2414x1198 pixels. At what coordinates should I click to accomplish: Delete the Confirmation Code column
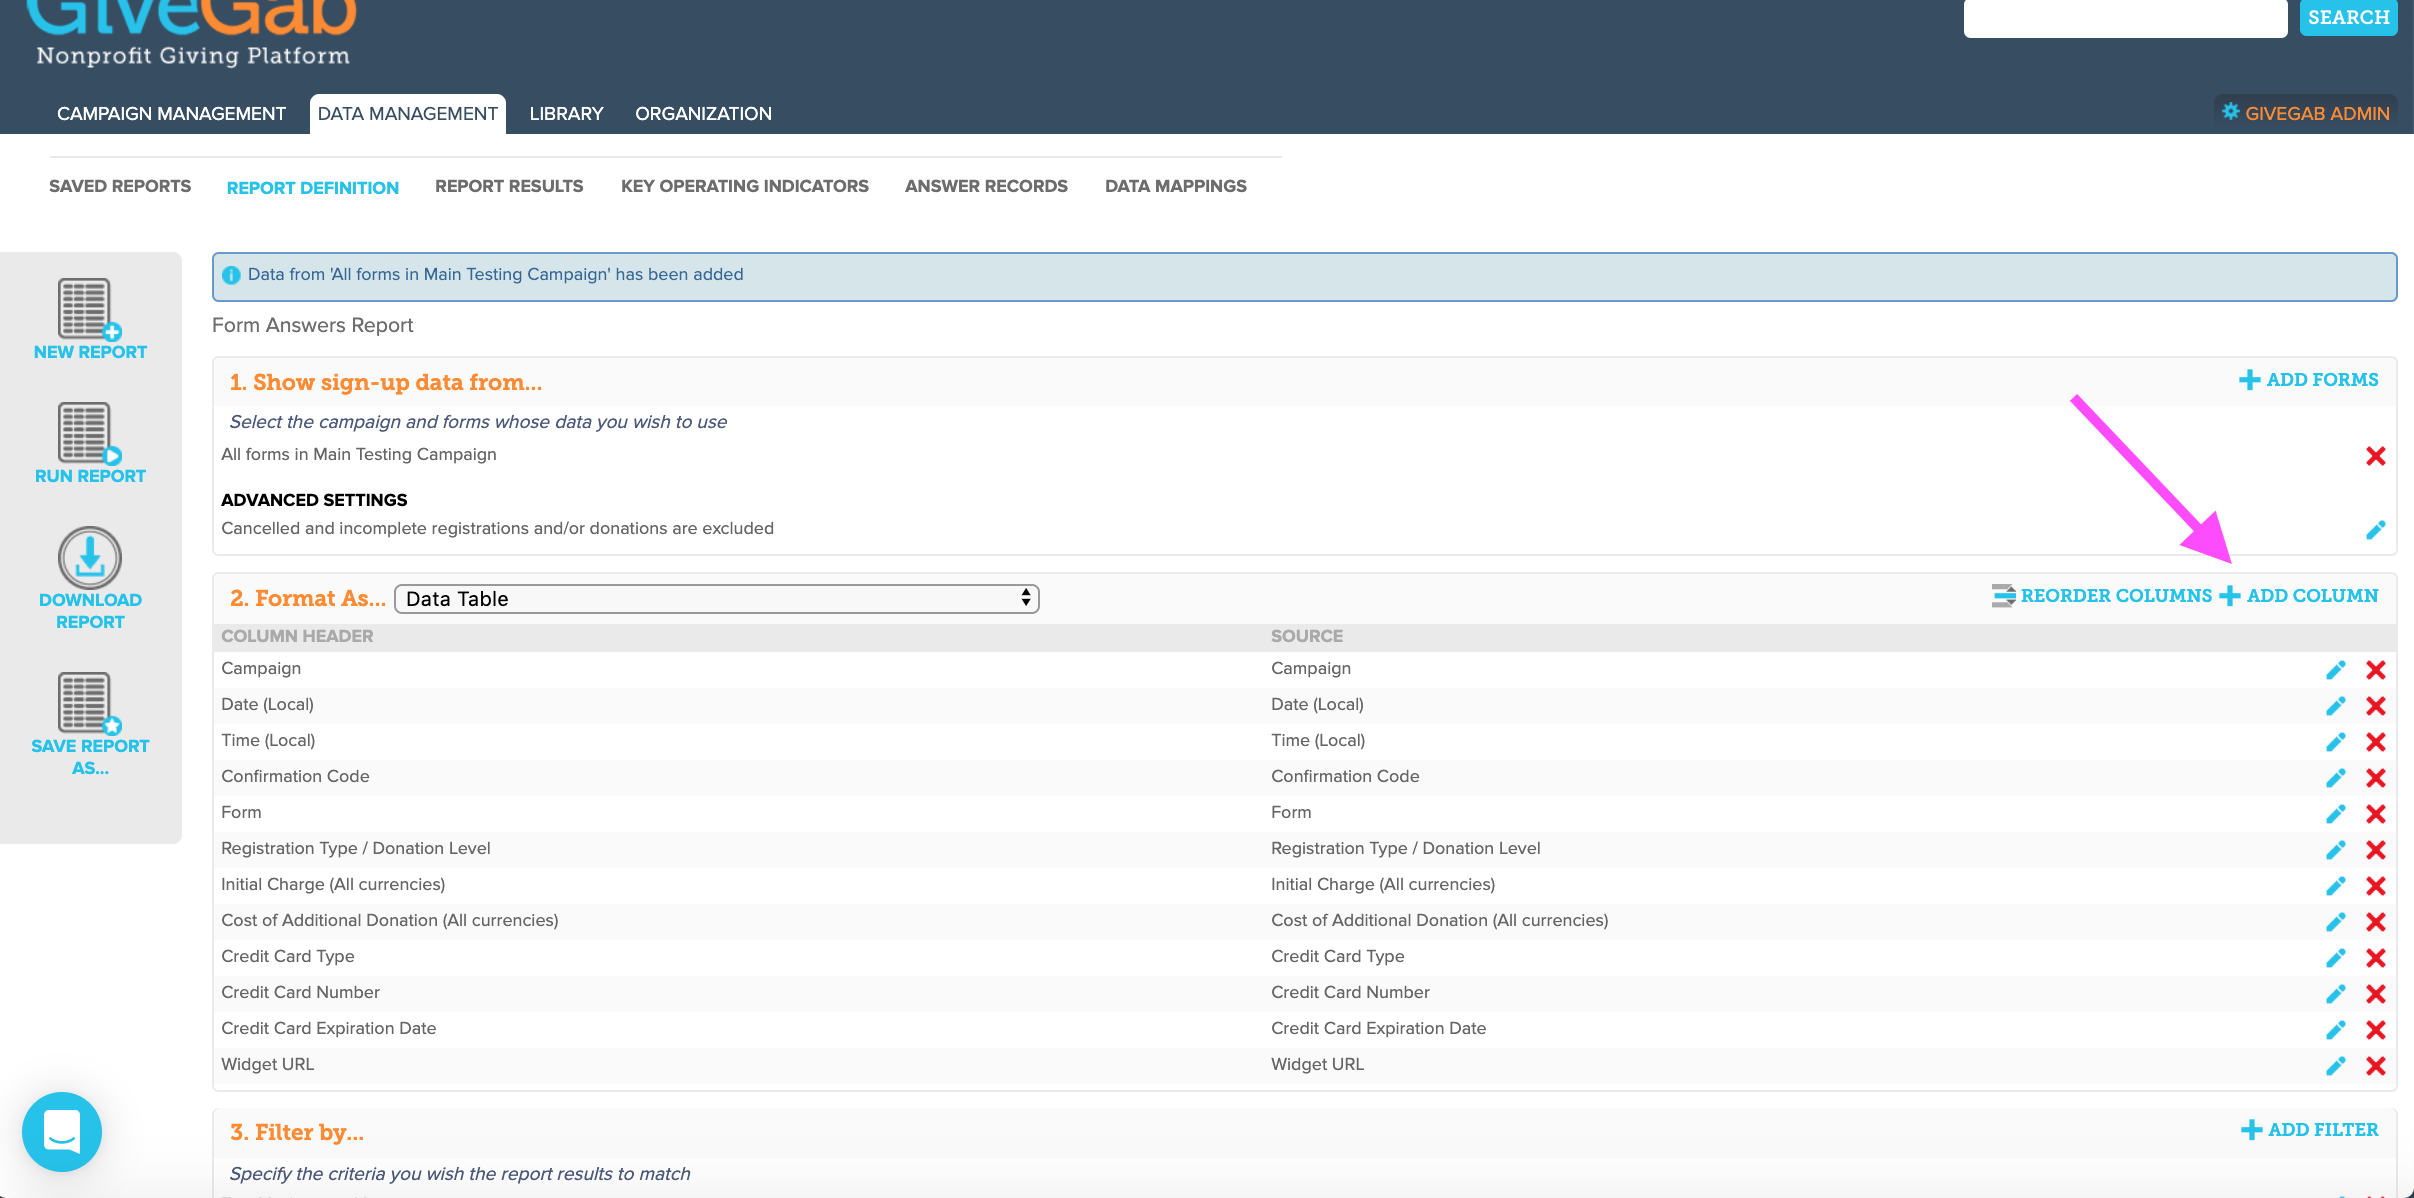2376,778
